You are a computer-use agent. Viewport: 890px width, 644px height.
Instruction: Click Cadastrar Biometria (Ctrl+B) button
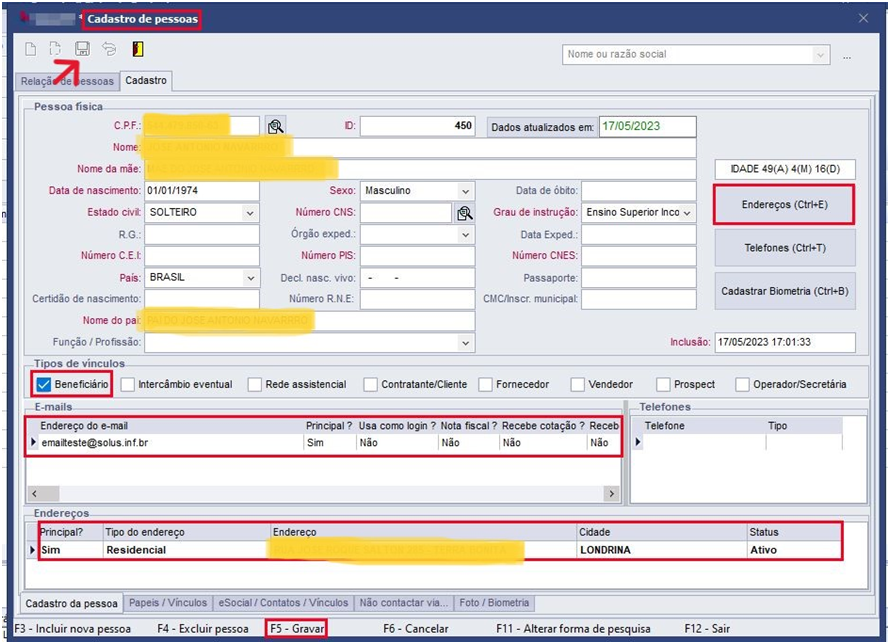785,291
